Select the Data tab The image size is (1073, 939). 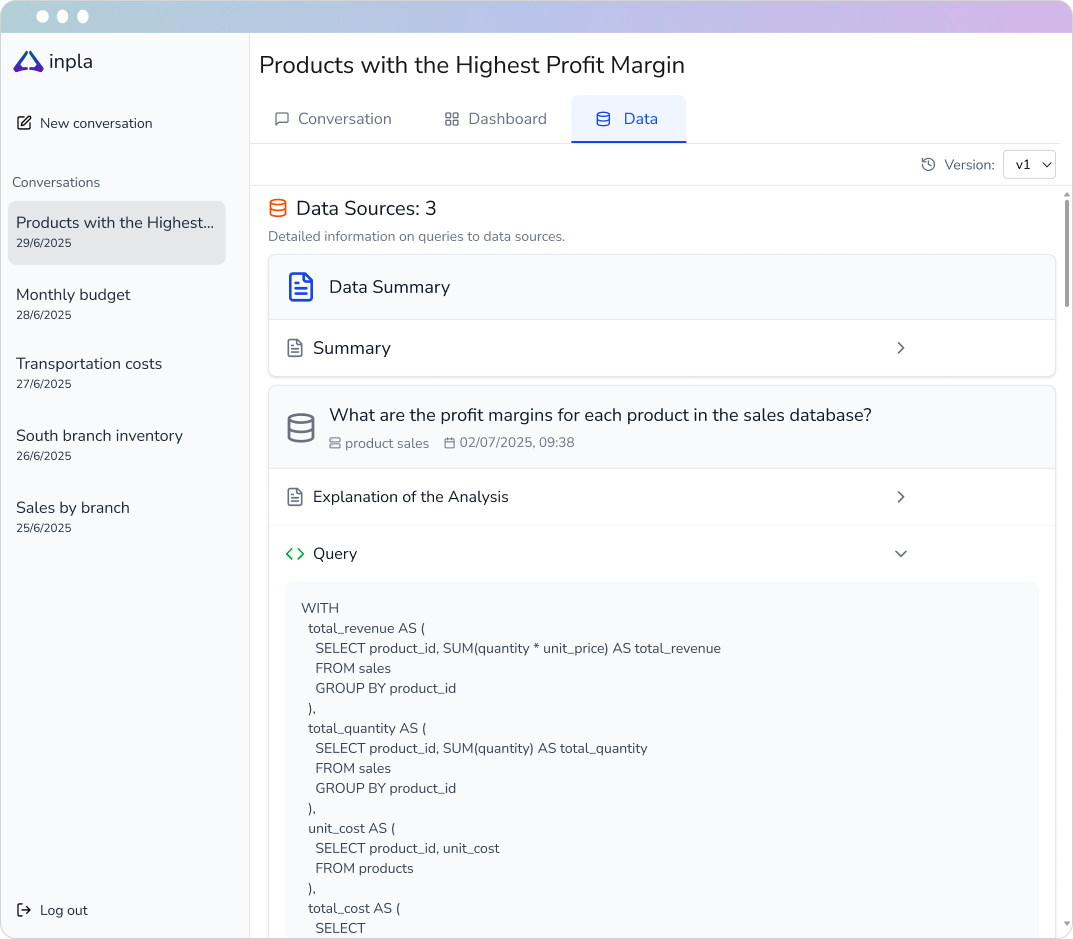[628, 119]
